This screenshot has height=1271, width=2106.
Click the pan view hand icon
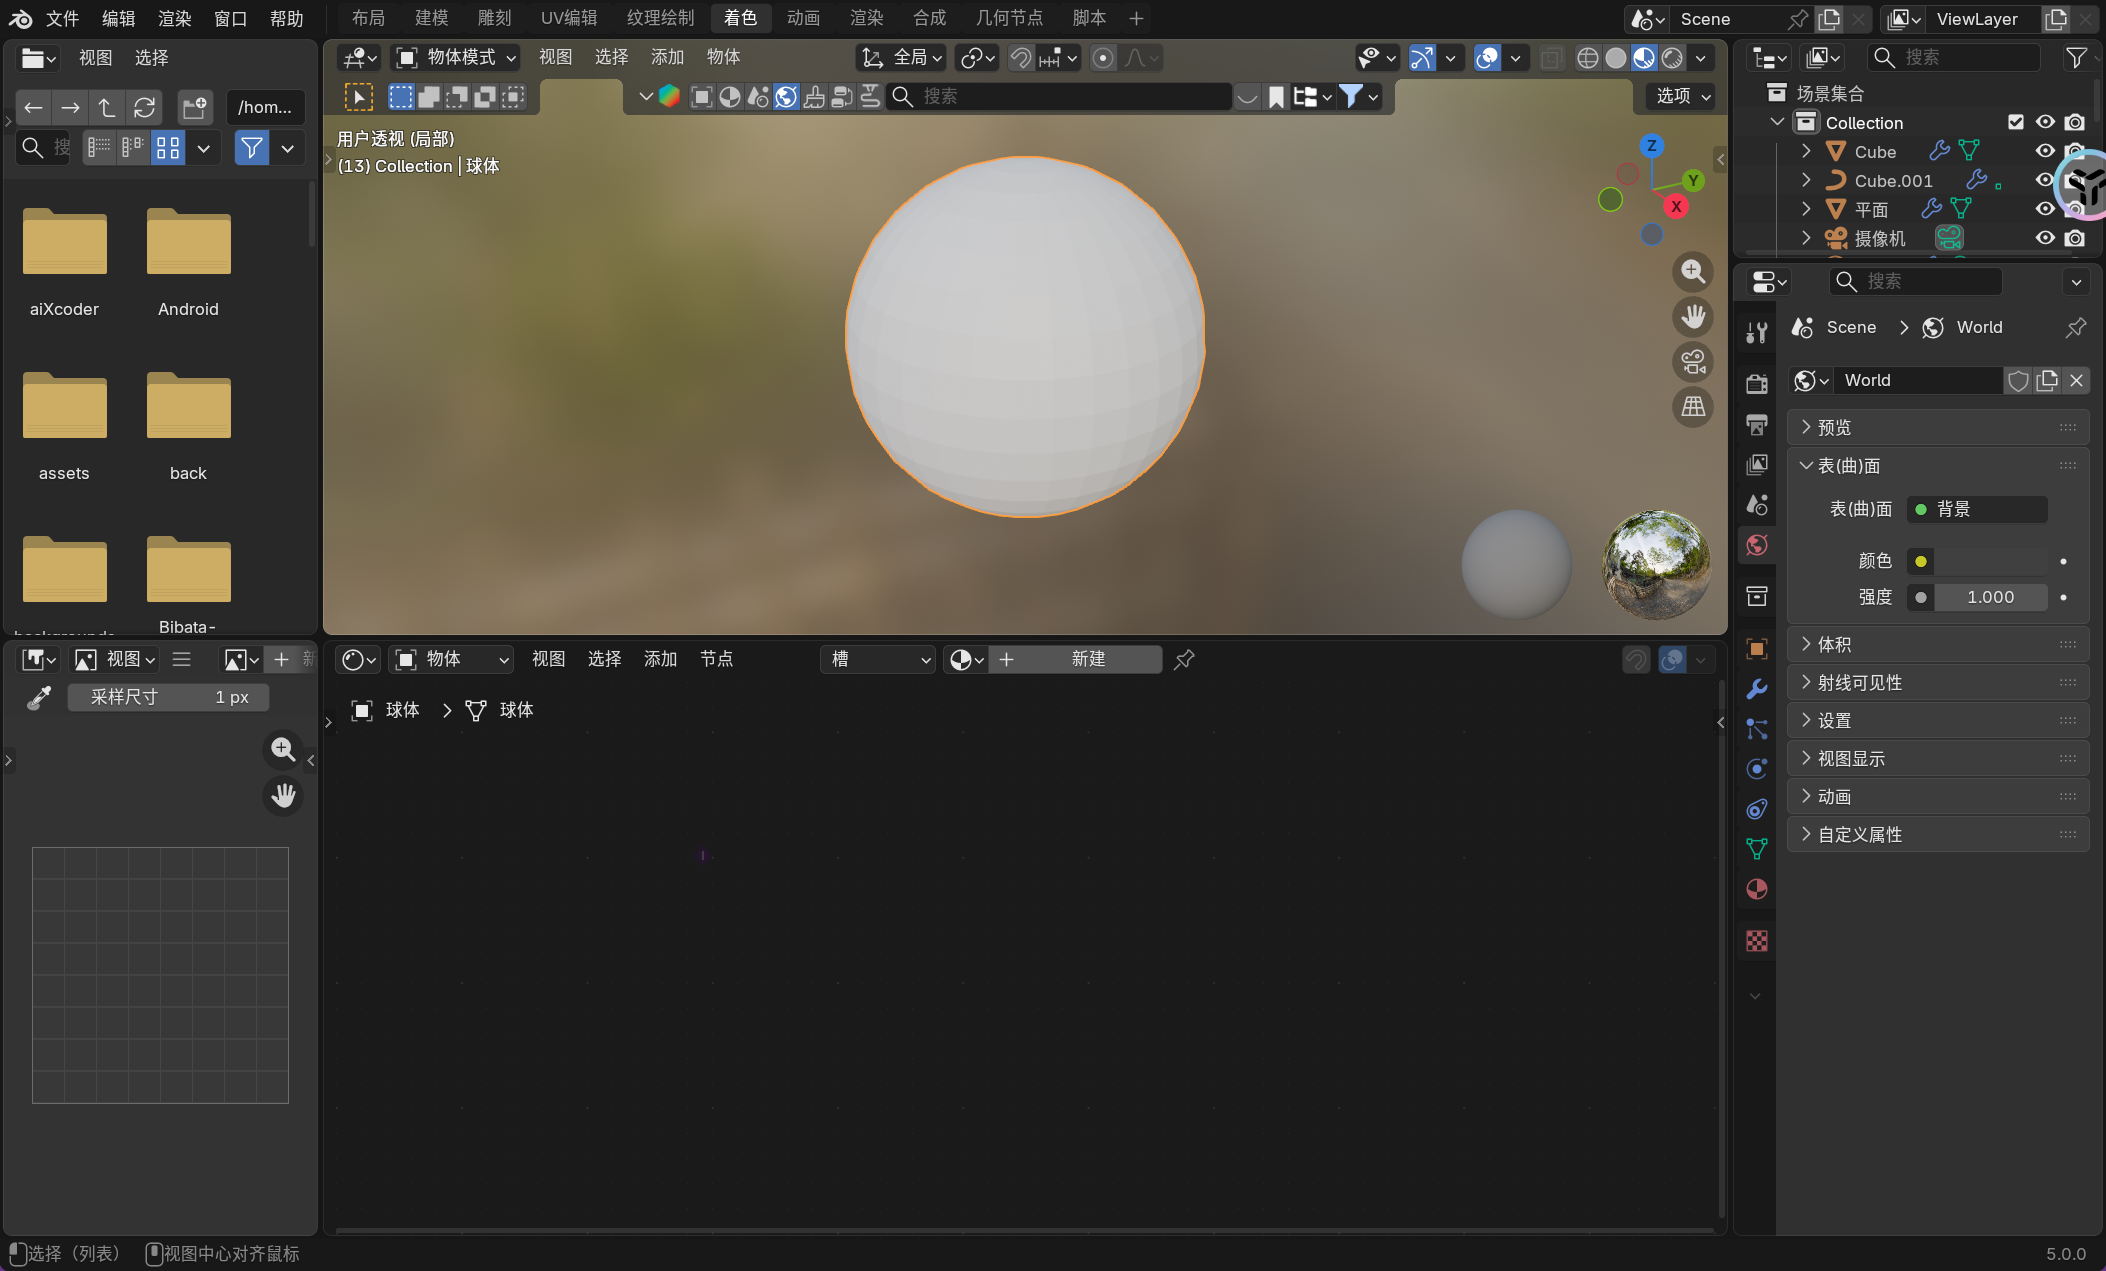point(1692,317)
